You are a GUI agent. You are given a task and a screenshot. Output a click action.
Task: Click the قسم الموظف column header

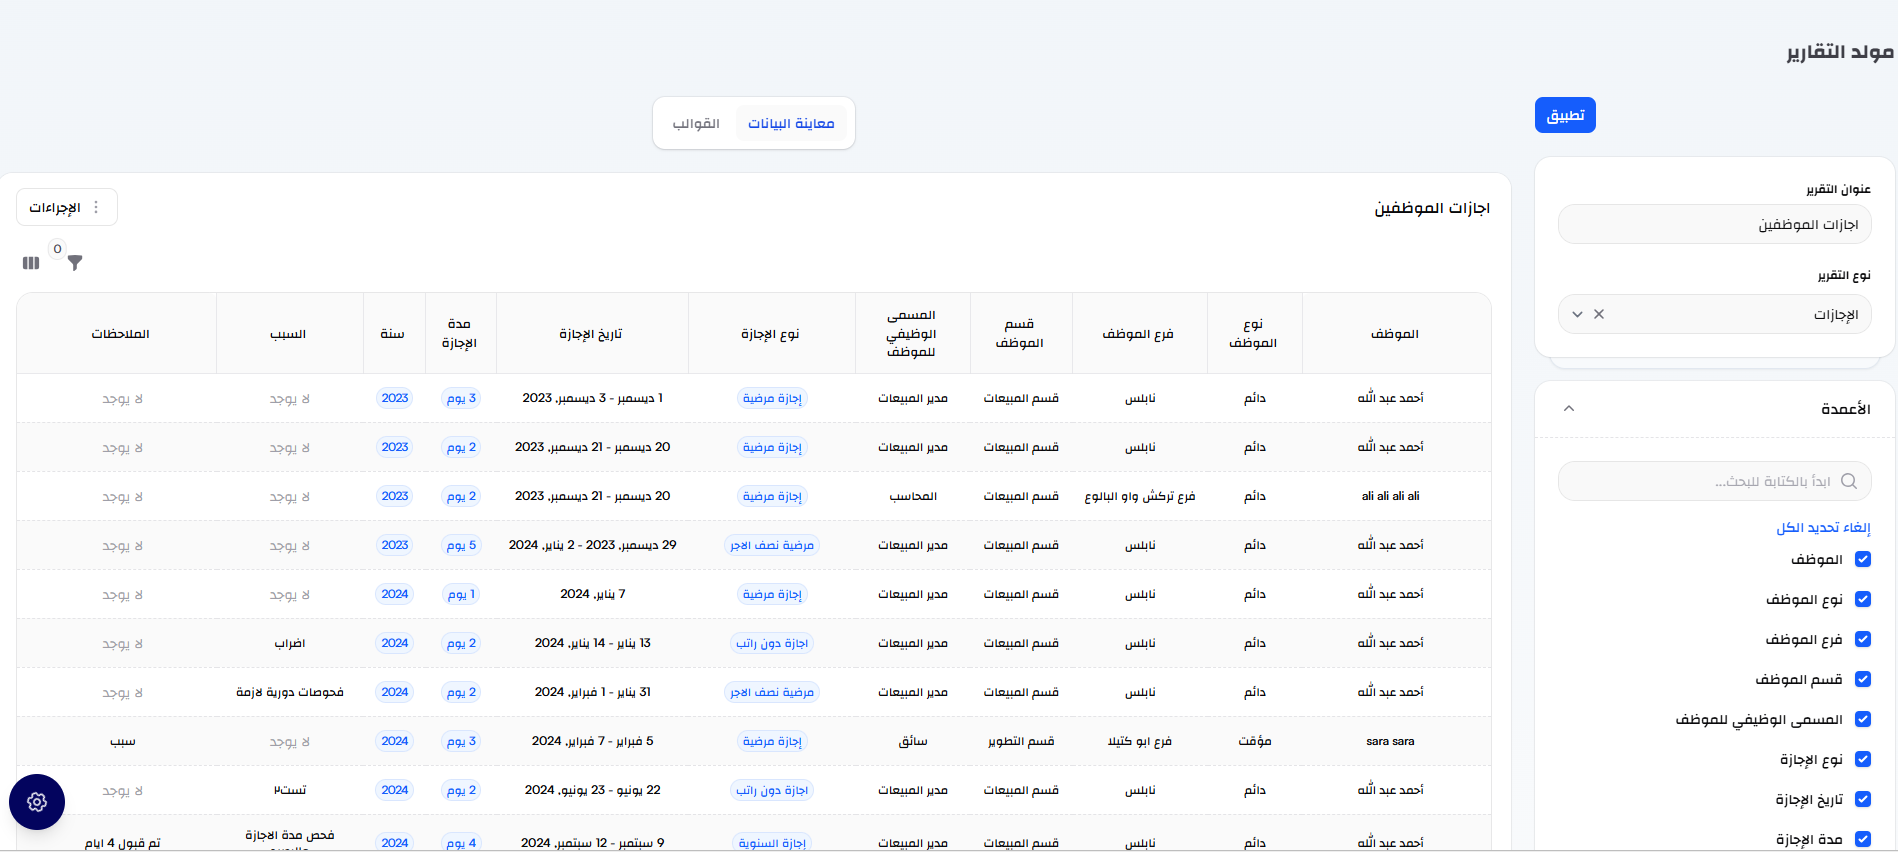[1019, 333]
